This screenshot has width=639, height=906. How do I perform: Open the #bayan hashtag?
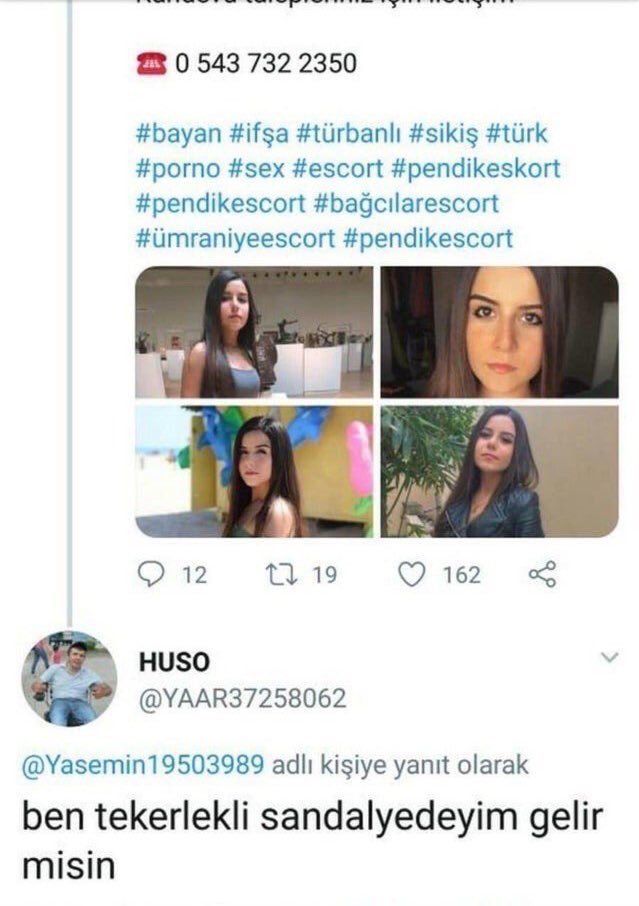point(177,134)
